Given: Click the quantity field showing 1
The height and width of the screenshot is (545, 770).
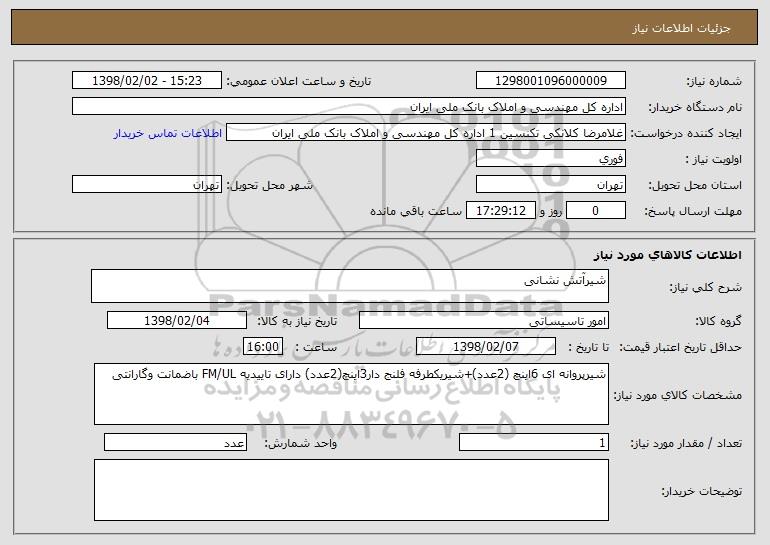Looking at the screenshot, I should pyautogui.click(x=534, y=442).
